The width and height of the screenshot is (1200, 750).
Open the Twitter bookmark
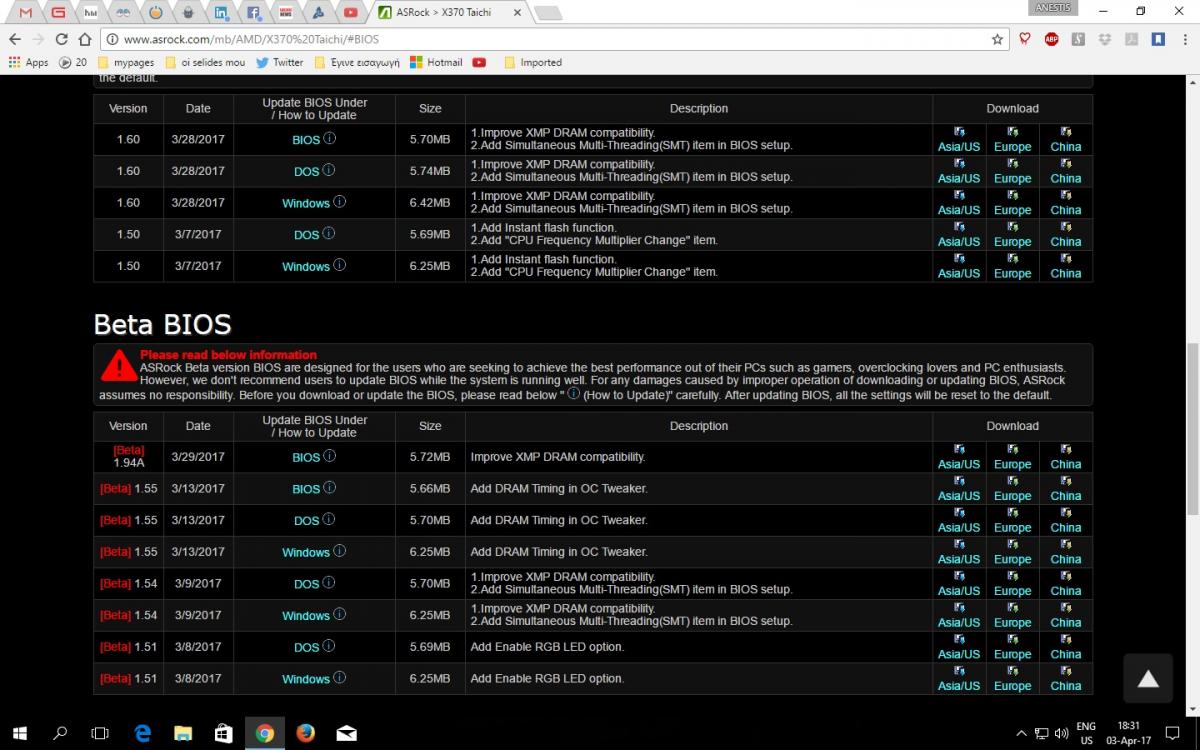pos(279,62)
